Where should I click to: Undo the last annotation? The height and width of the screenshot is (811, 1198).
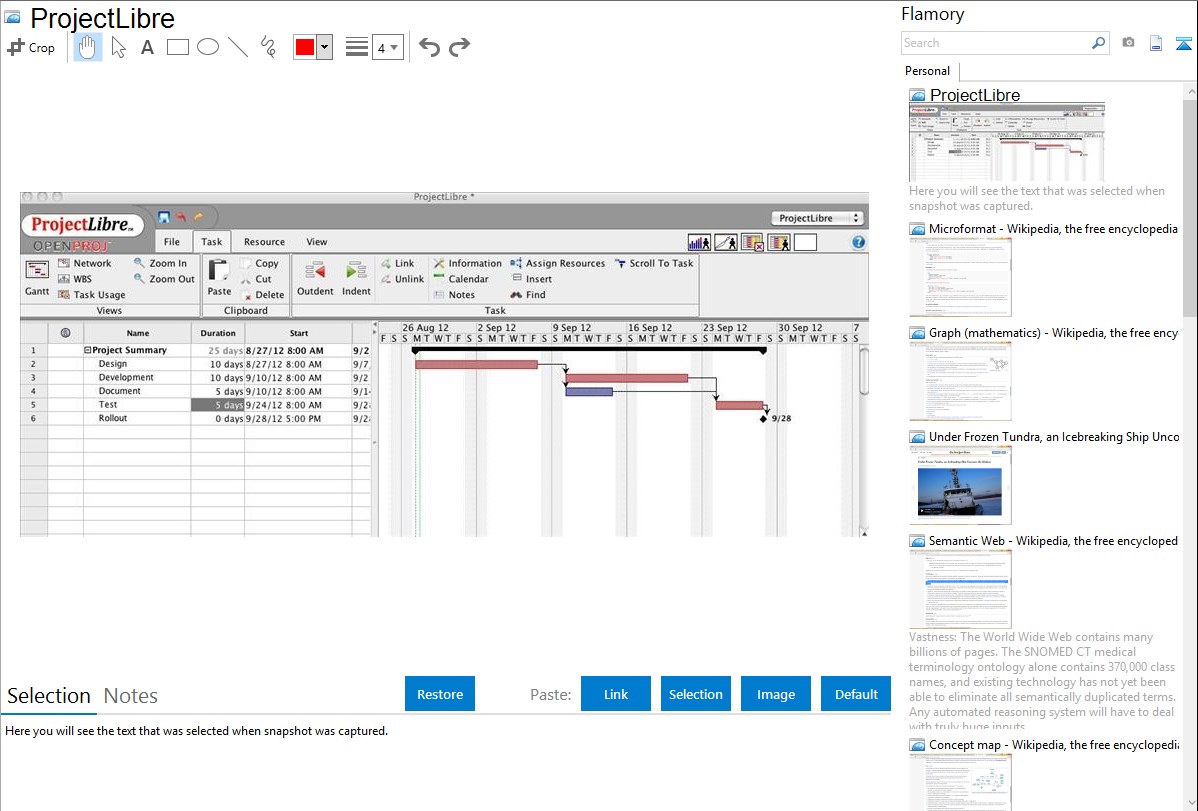click(429, 47)
